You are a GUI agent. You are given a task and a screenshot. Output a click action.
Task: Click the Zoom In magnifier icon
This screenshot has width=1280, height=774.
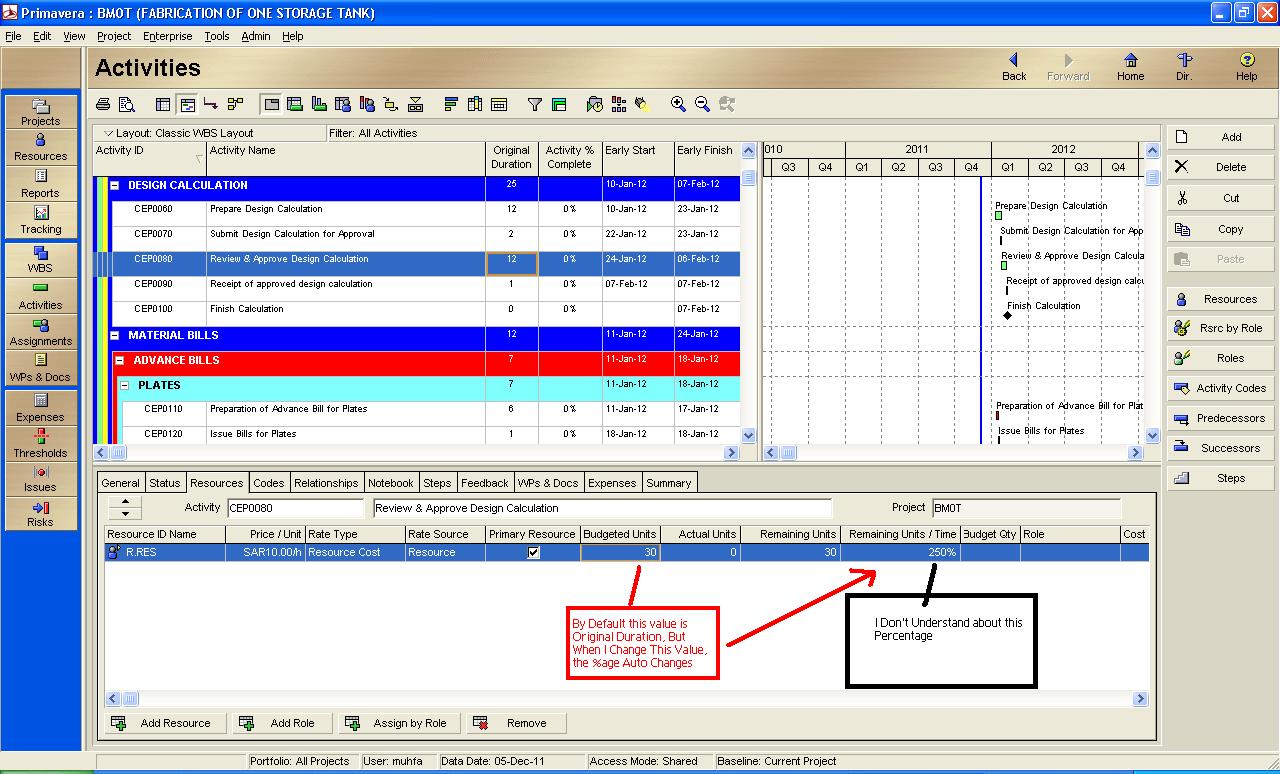pyautogui.click(x=678, y=104)
